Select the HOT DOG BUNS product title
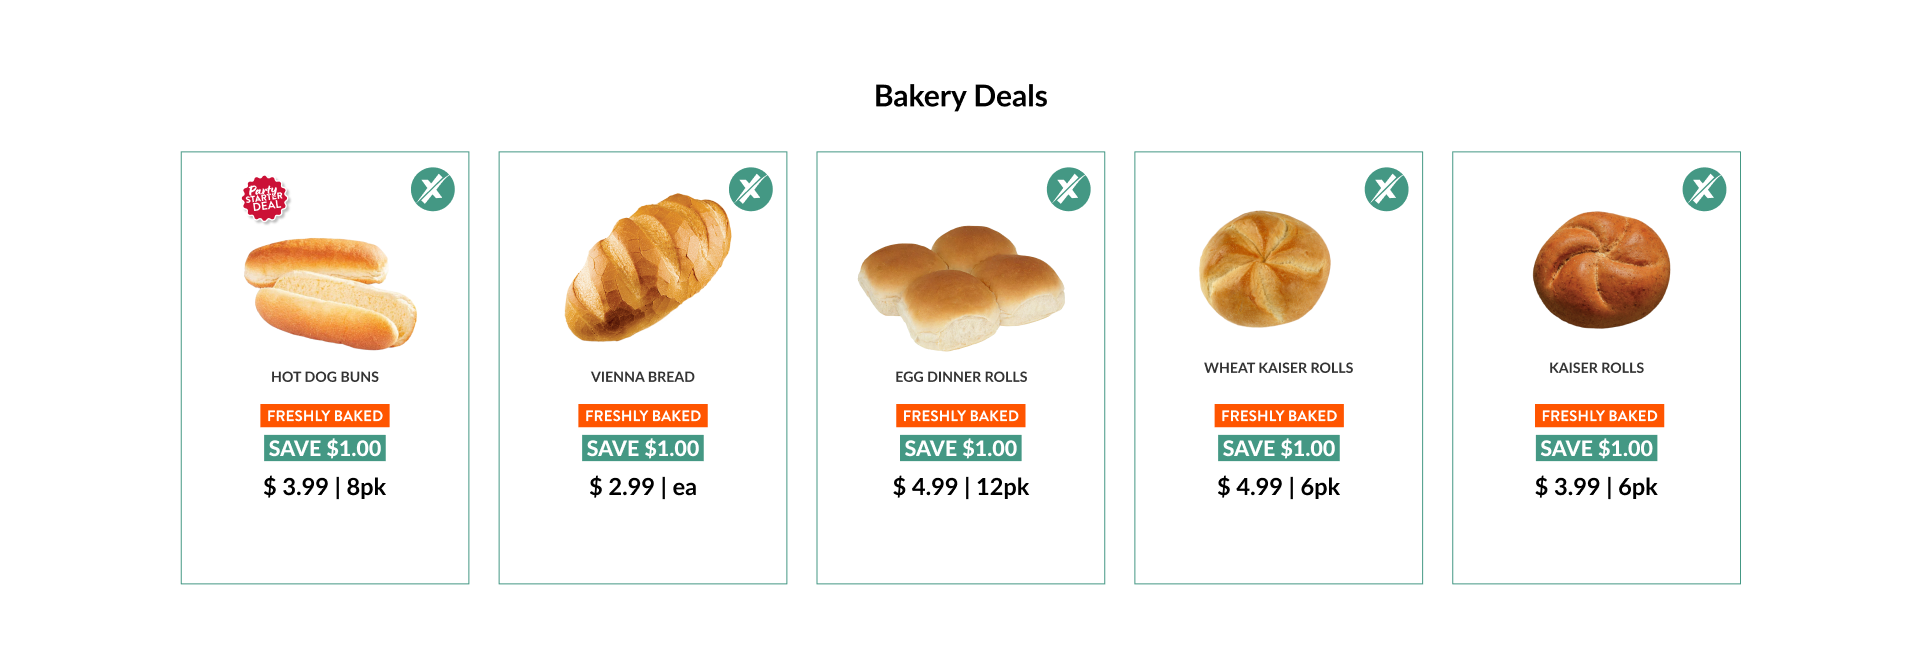 [325, 377]
